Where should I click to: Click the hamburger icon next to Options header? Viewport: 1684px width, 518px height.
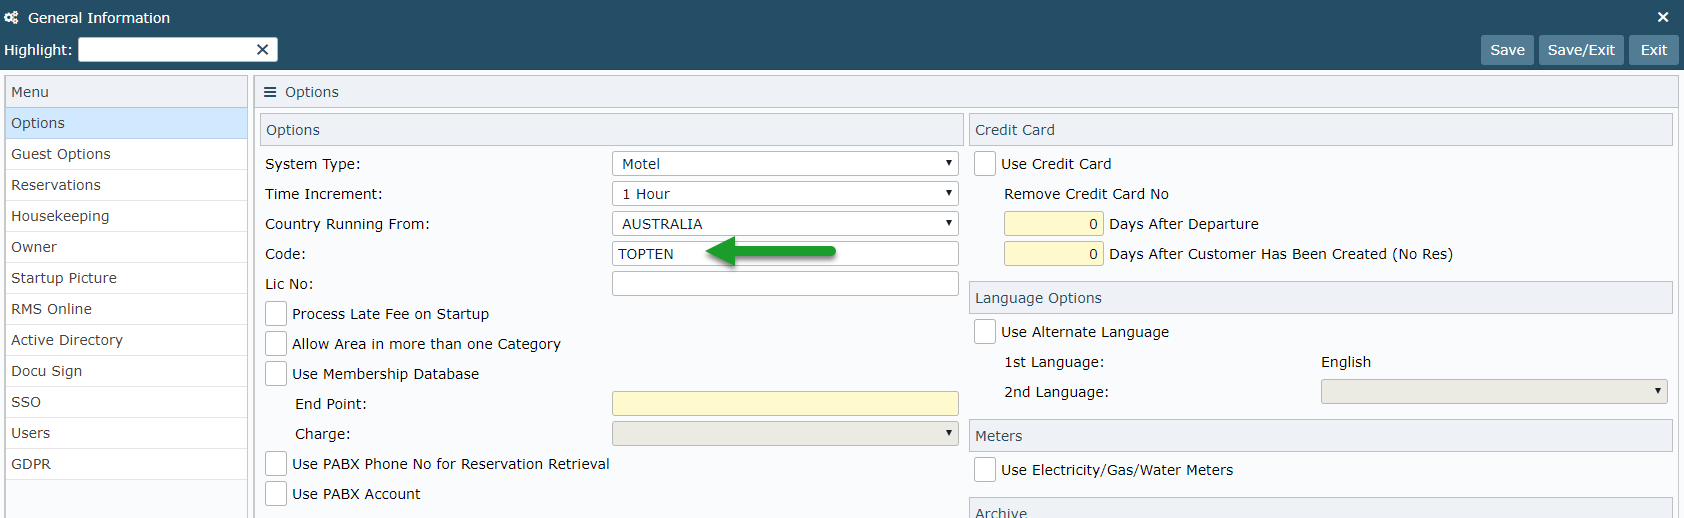tap(270, 92)
